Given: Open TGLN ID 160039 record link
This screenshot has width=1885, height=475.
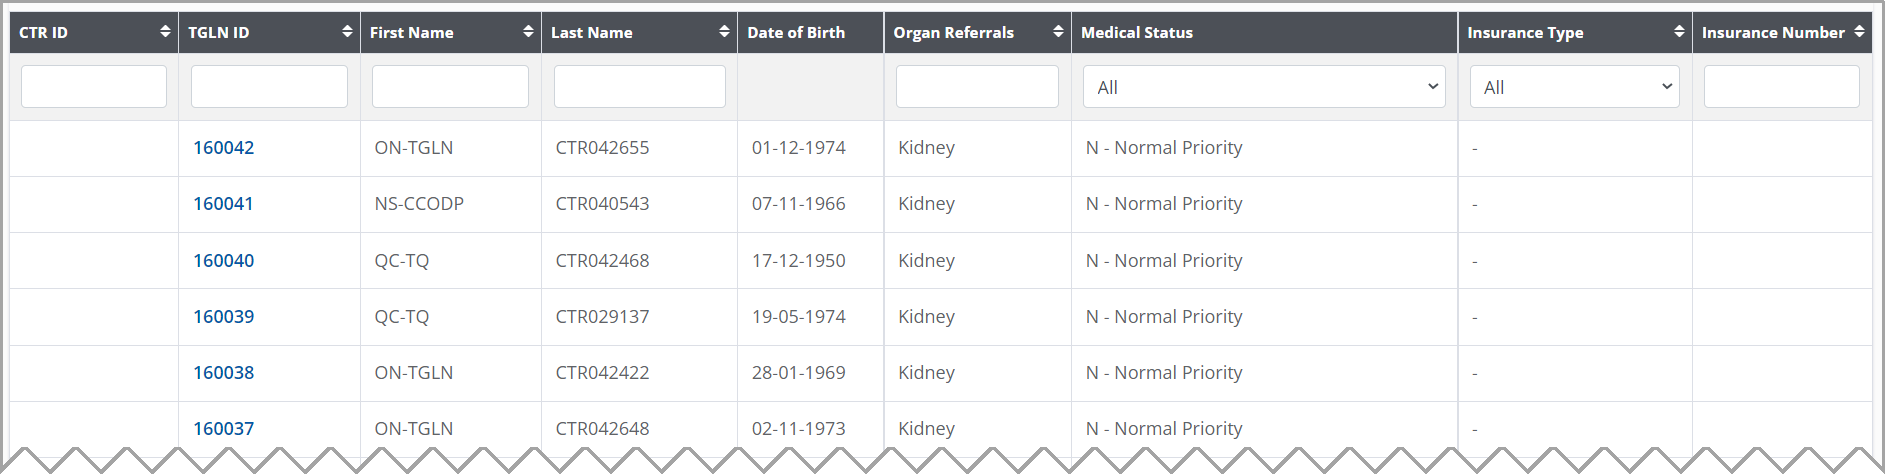Looking at the screenshot, I should [224, 317].
